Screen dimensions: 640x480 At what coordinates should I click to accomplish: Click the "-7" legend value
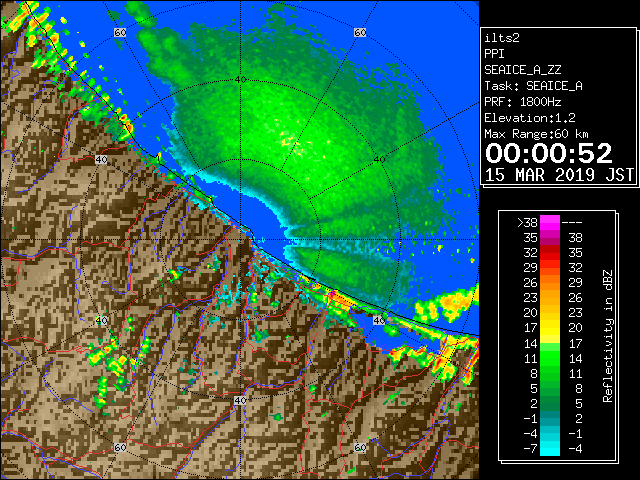click(x=530, y=449)
